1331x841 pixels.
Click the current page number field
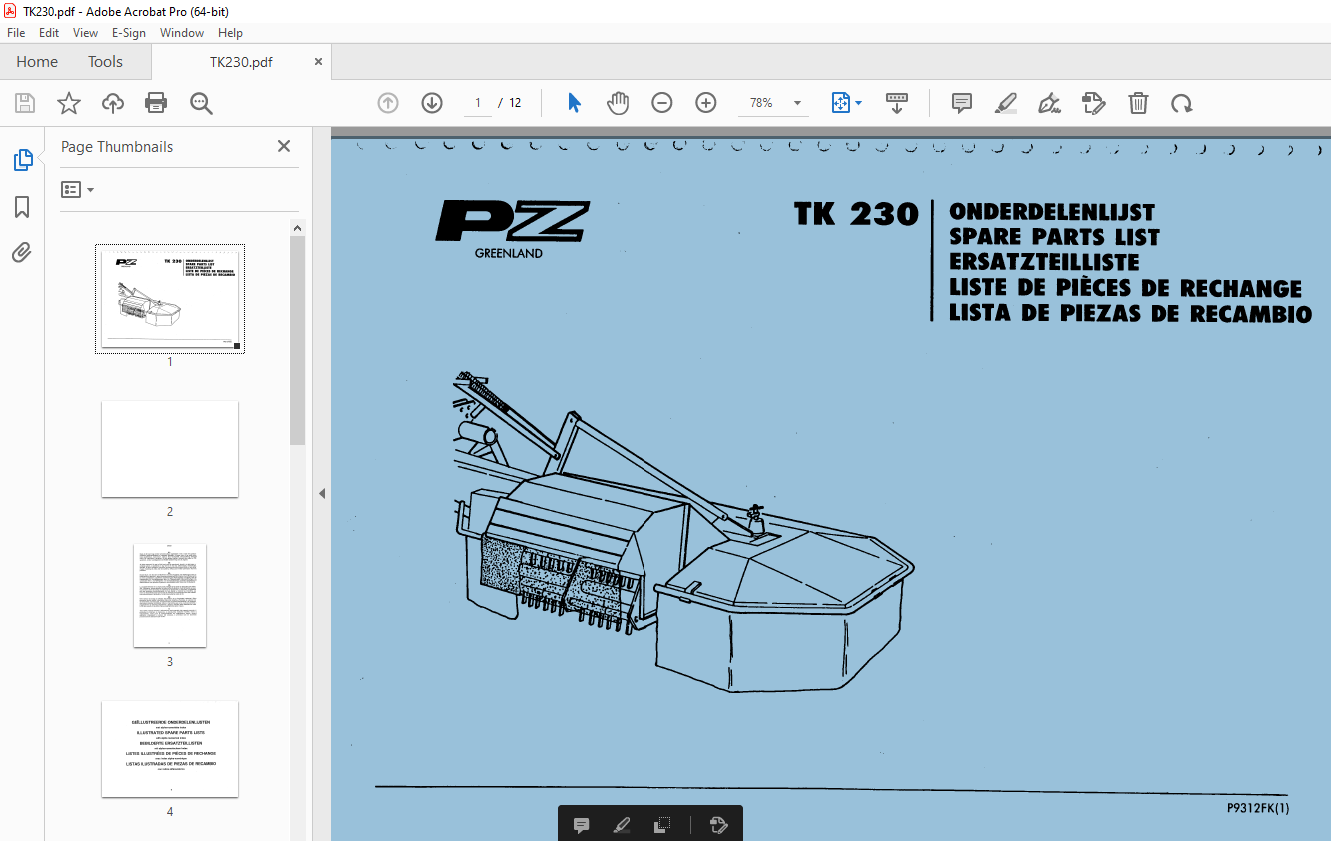[x=478, y=103]
